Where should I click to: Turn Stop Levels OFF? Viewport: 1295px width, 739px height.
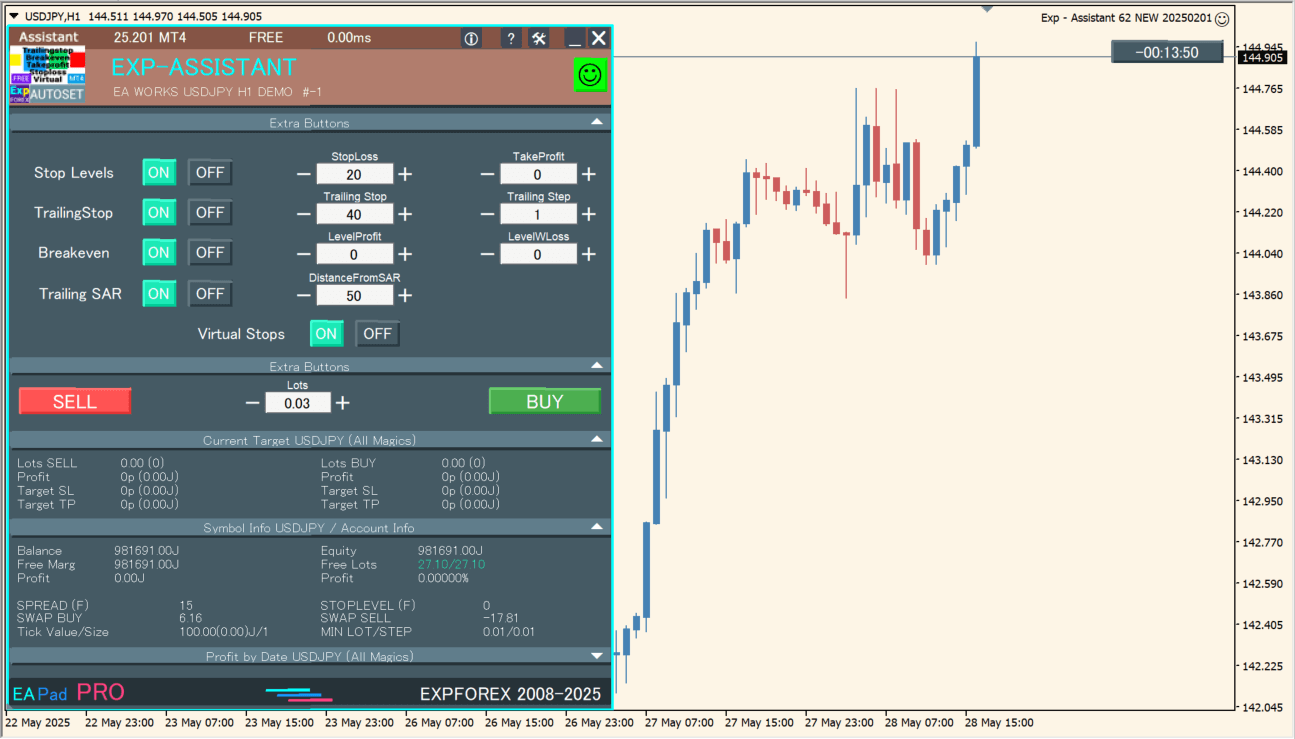click(x=210, y=172)
